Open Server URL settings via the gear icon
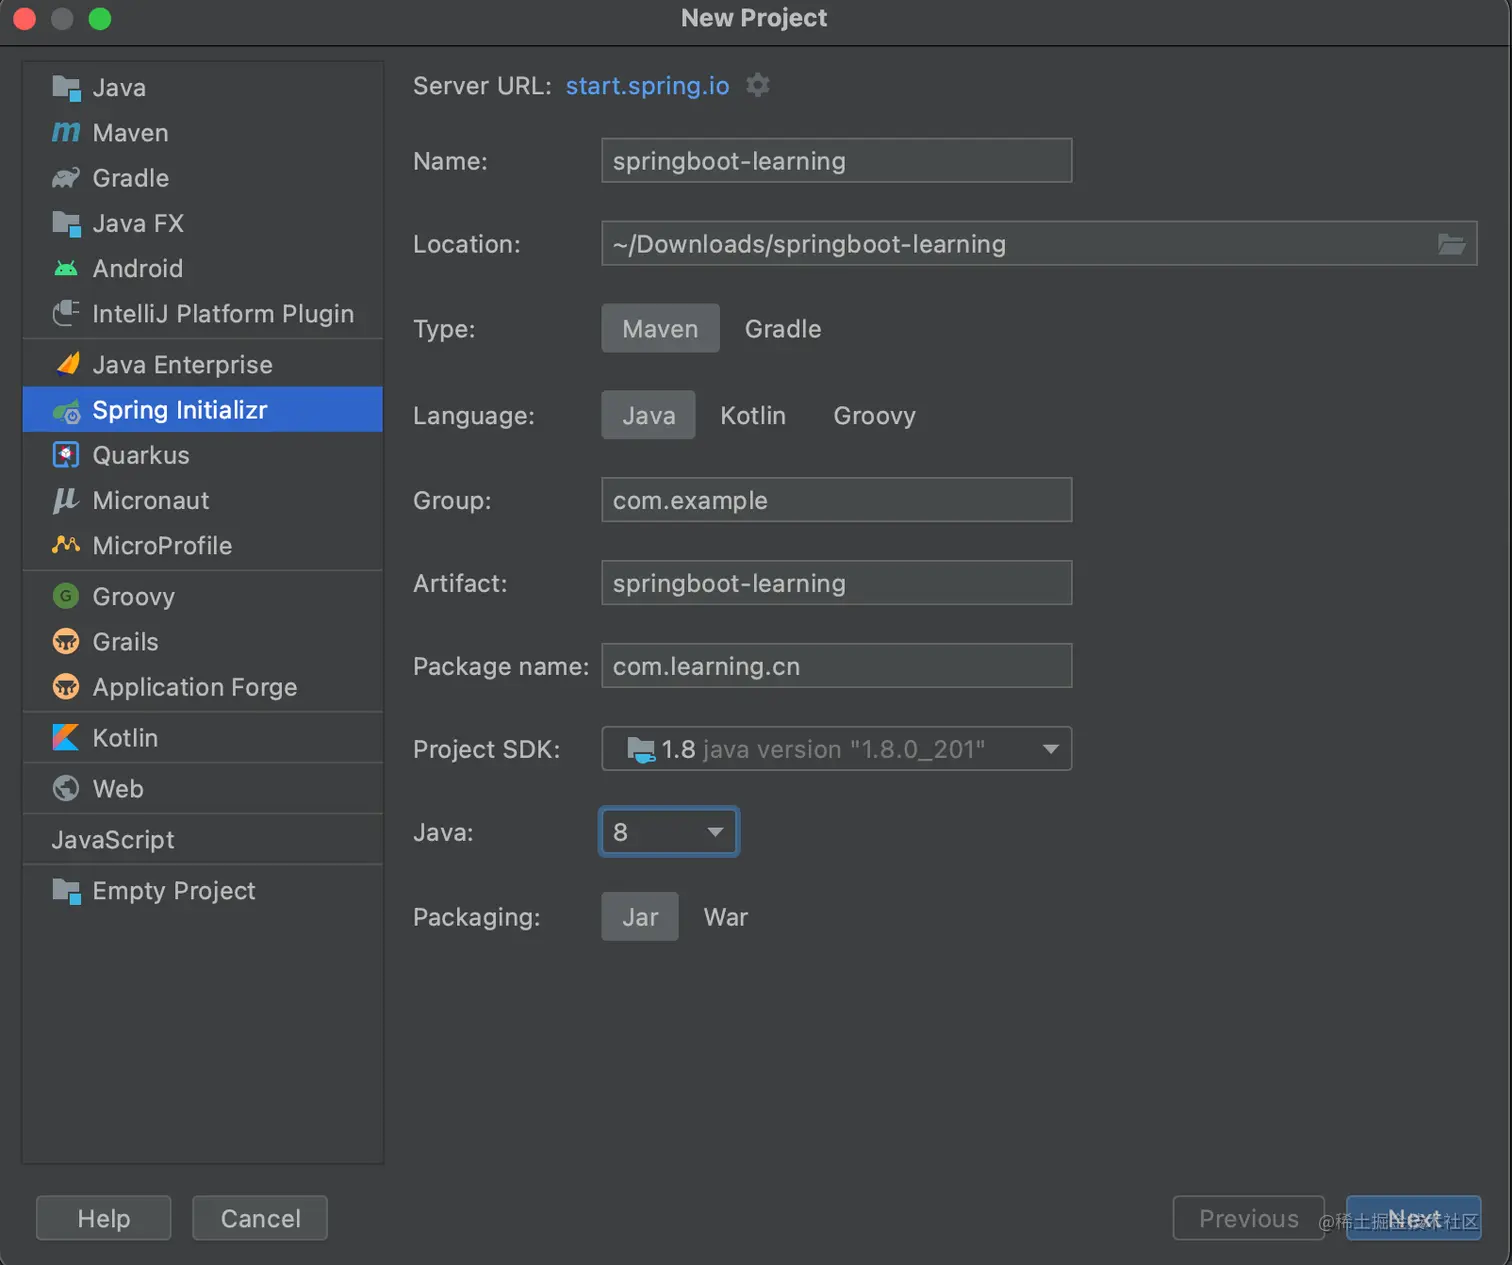1512x1265 pixels. tap(758, 85)
